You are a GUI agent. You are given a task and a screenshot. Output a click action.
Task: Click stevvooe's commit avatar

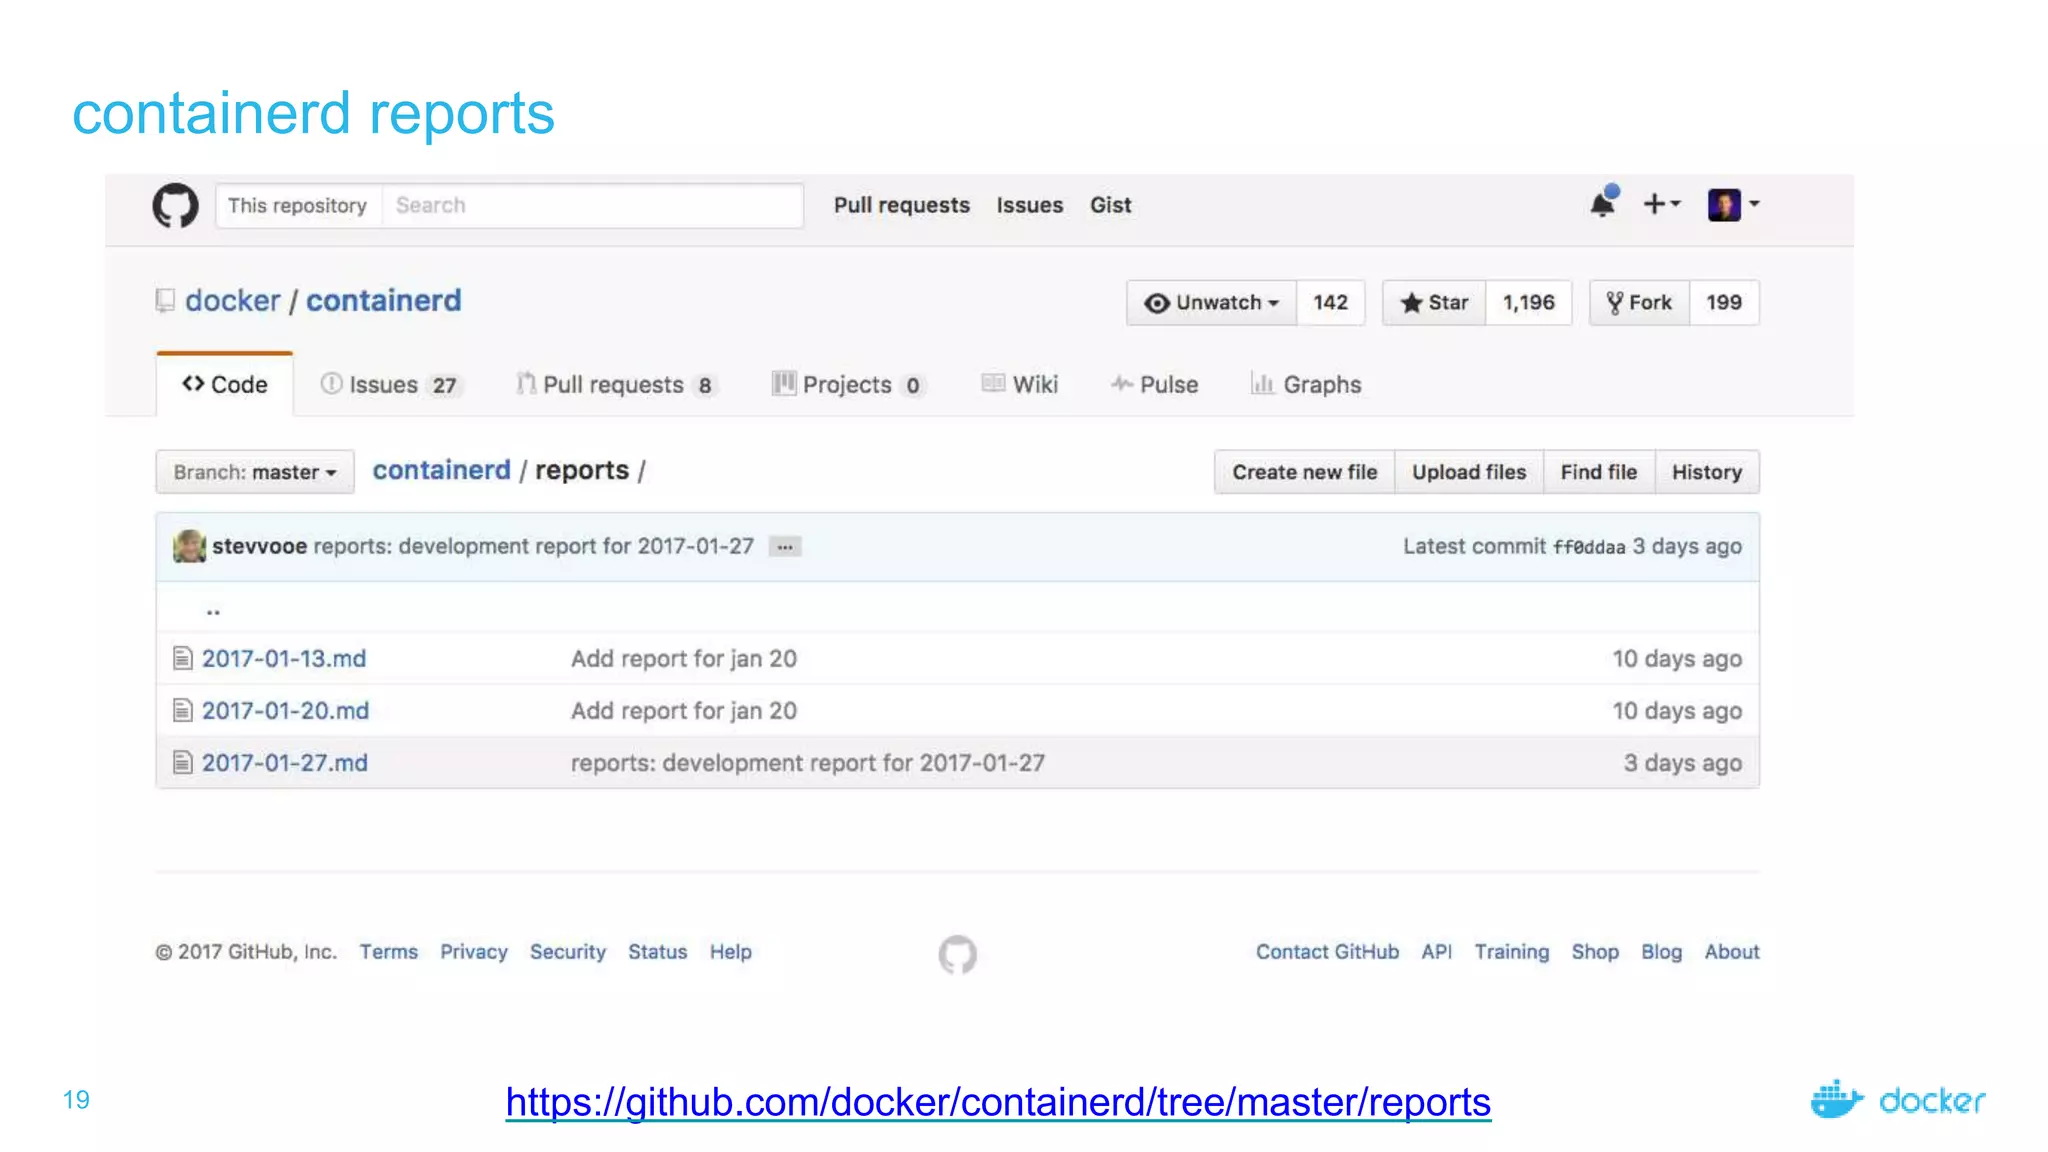[189, 546]
